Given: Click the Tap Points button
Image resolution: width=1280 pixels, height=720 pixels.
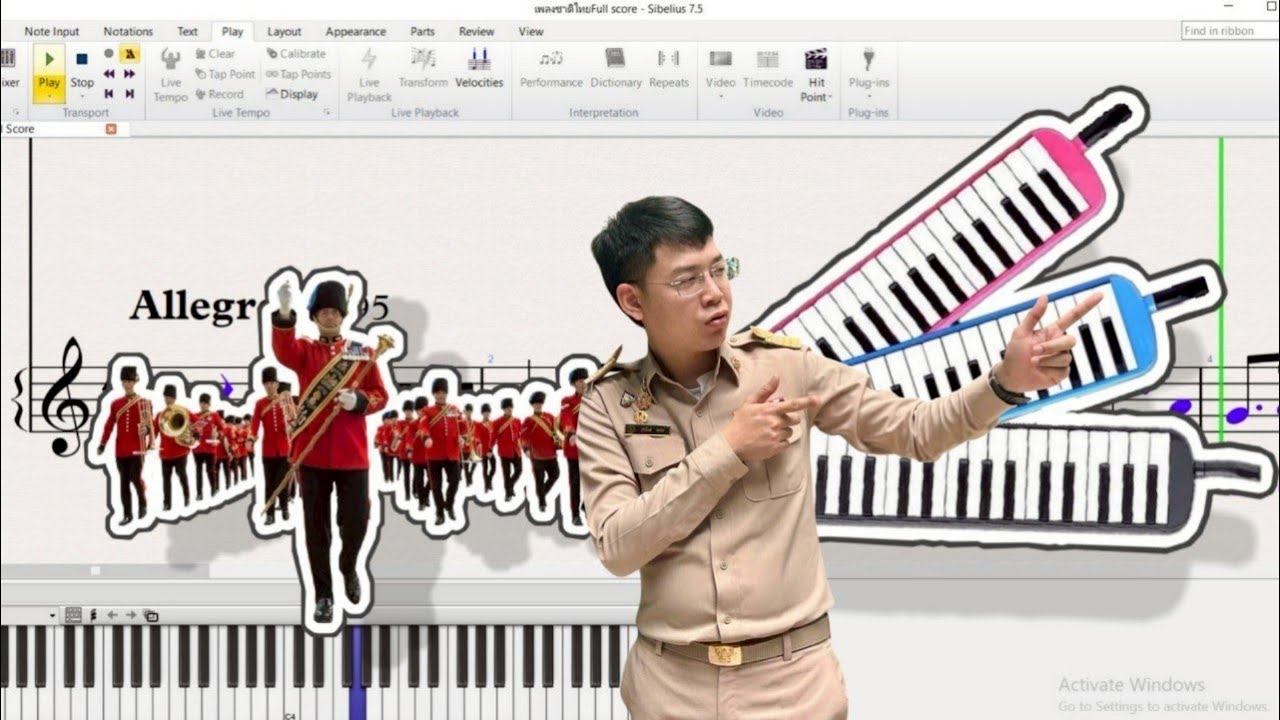Looking at the screenshot, I should tap(298, 74).
